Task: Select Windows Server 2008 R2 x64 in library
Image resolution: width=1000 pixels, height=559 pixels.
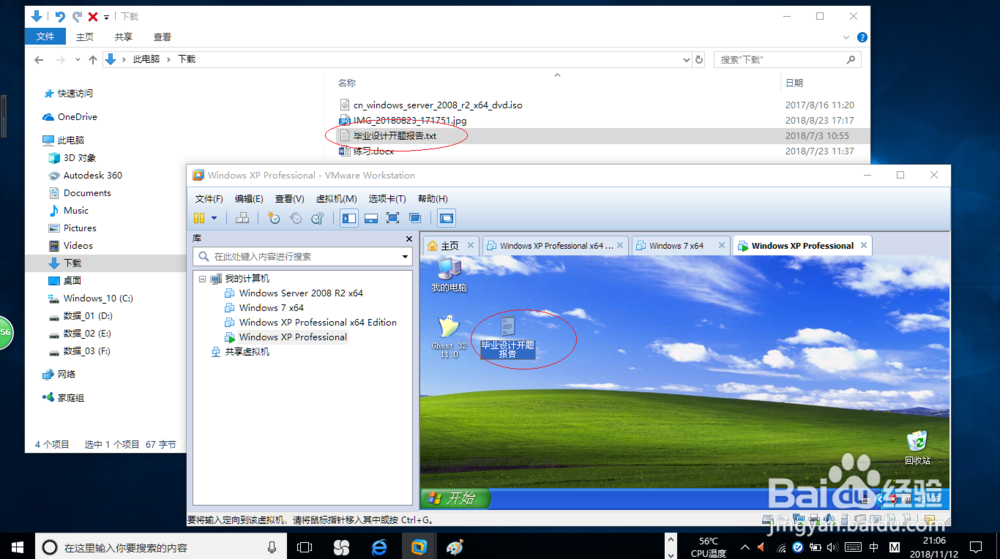Action: pyautogui.click(x=300, y=293)
